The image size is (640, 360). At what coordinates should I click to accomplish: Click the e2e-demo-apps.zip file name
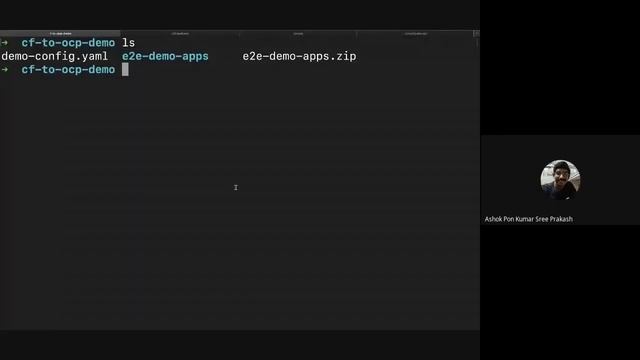(x=299, y=56)
